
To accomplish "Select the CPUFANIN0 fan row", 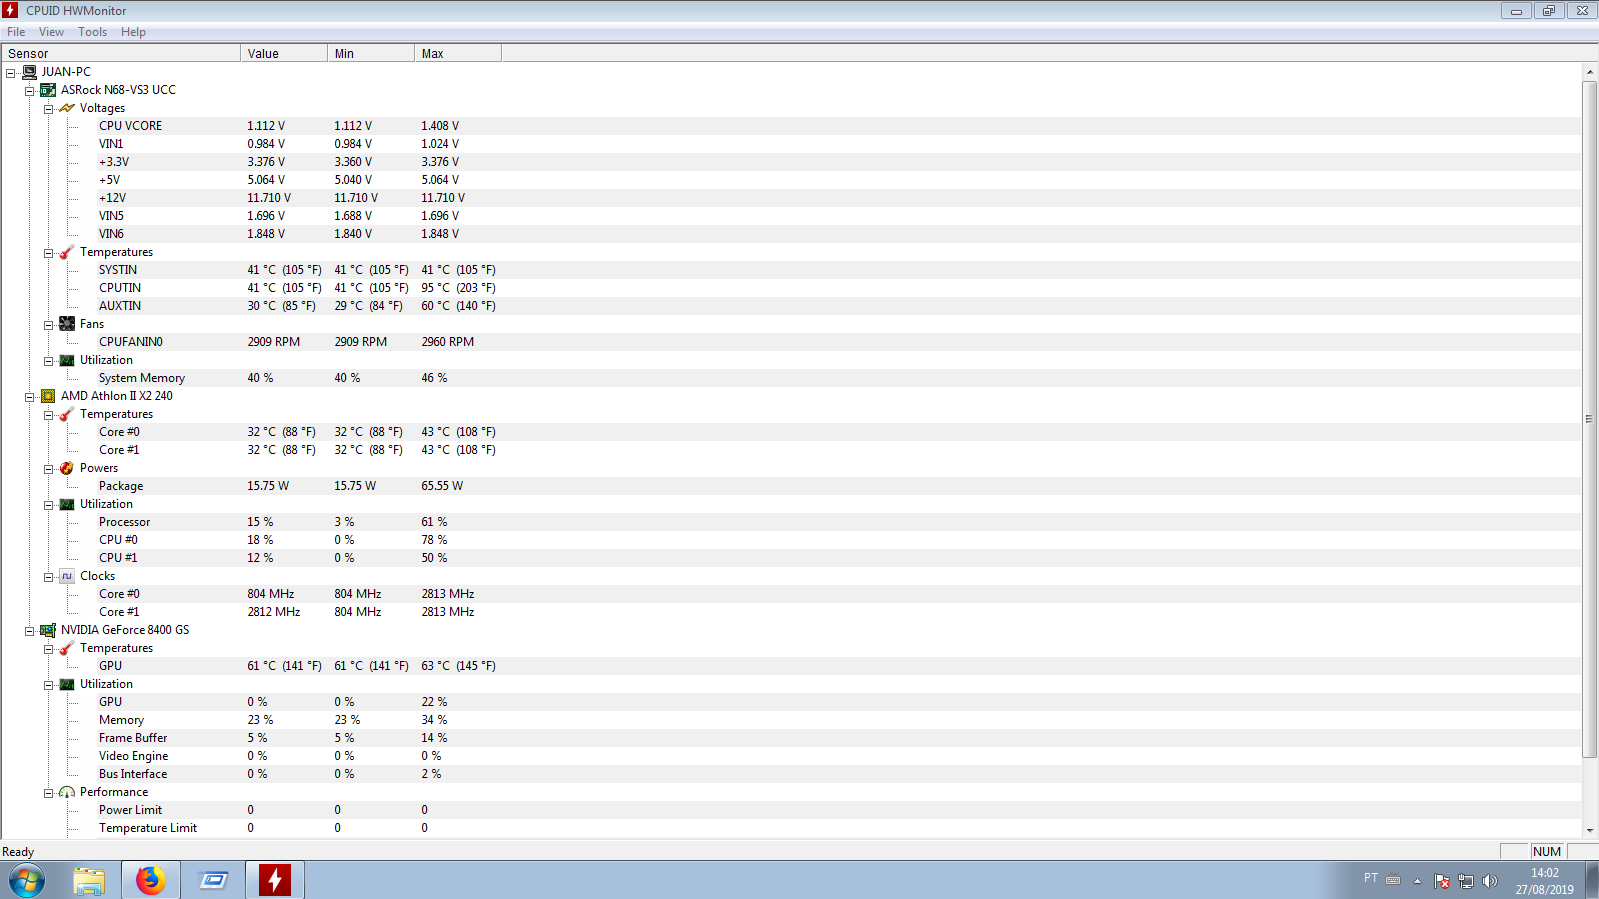I will [790, 342].
